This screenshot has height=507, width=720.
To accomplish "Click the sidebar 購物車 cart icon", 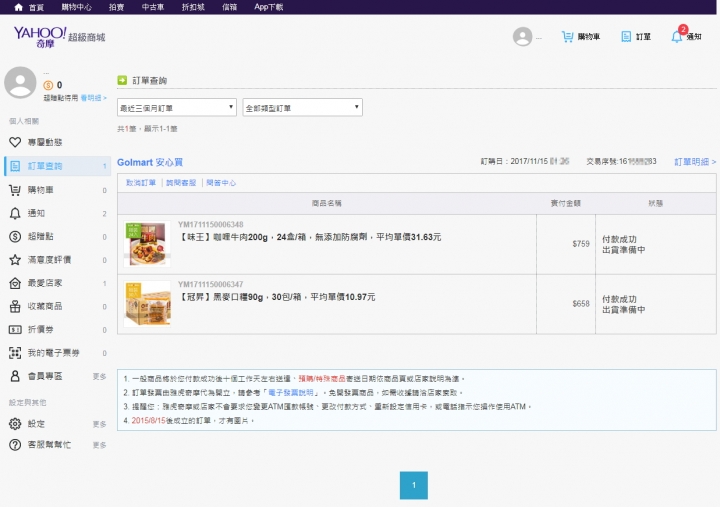I will point(15,190).
